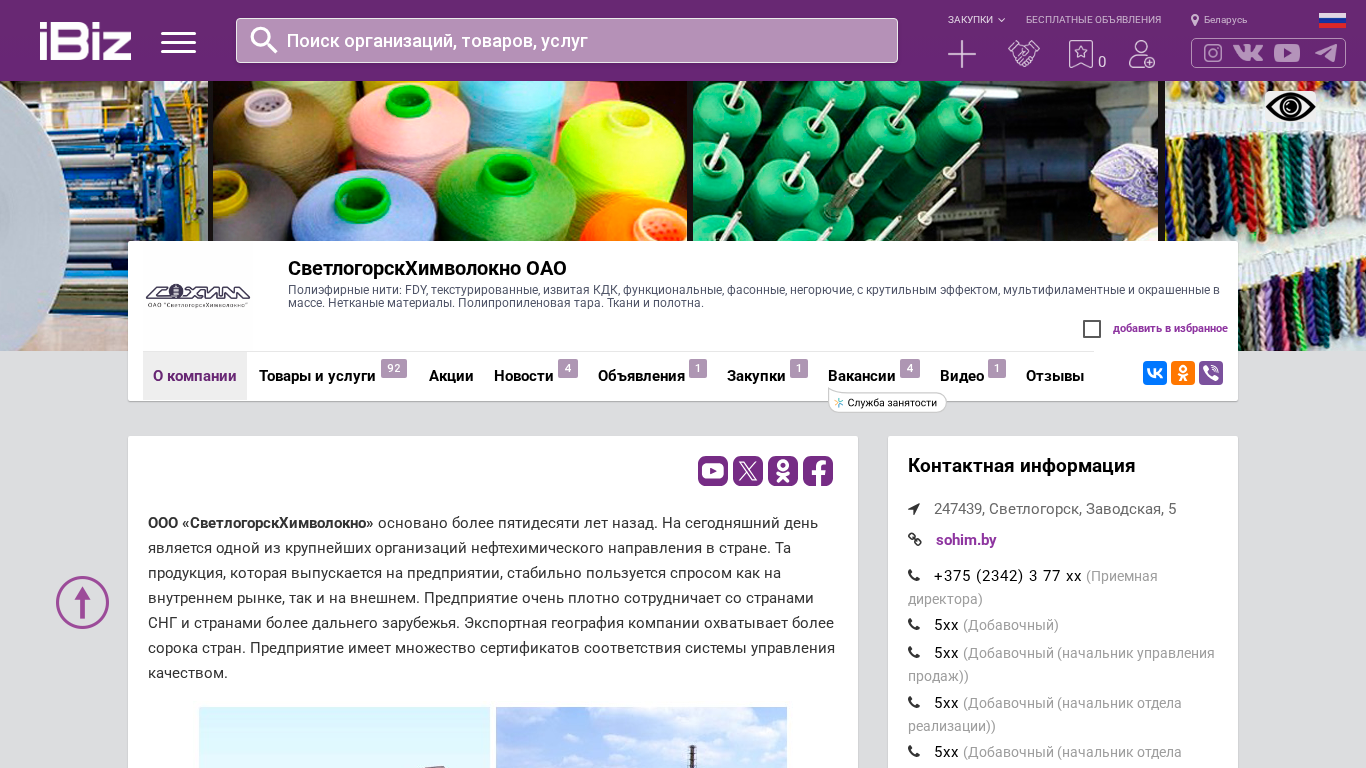Screen dimensions: 1366x768
Task: Toggle accessibility eye icon on banner
Action: [1290, 107]
